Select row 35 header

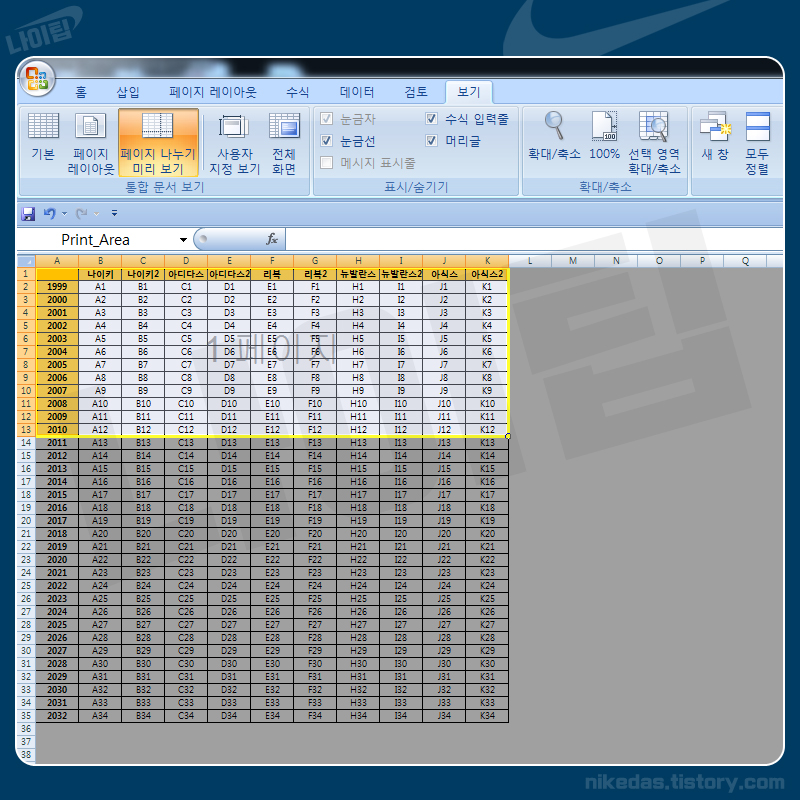click(x=26, y=716)
